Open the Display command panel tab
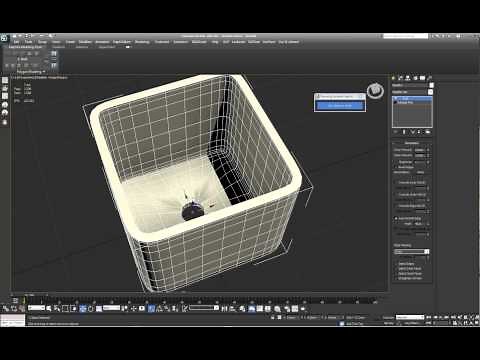The height and width of the screenshot is (360, 480). [x=422, y=78]
